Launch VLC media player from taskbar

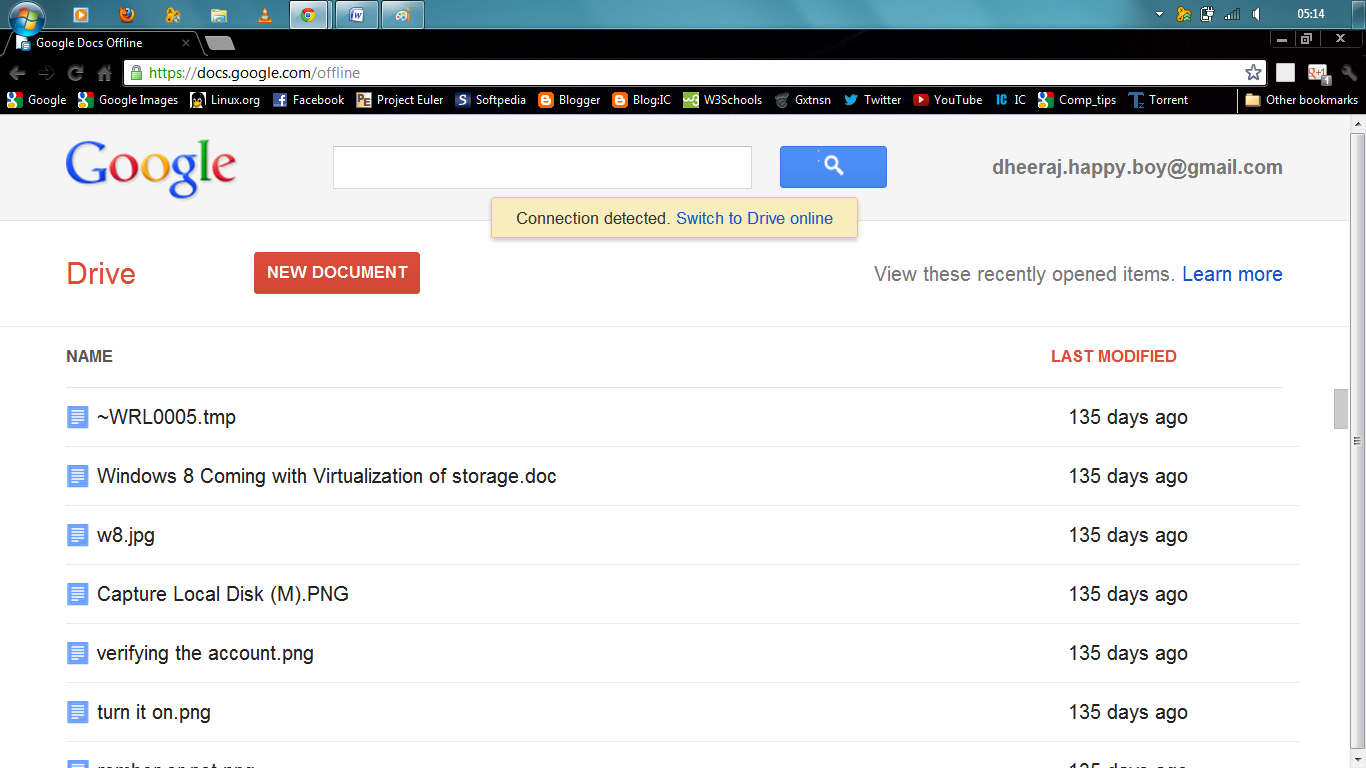(264, 15)
